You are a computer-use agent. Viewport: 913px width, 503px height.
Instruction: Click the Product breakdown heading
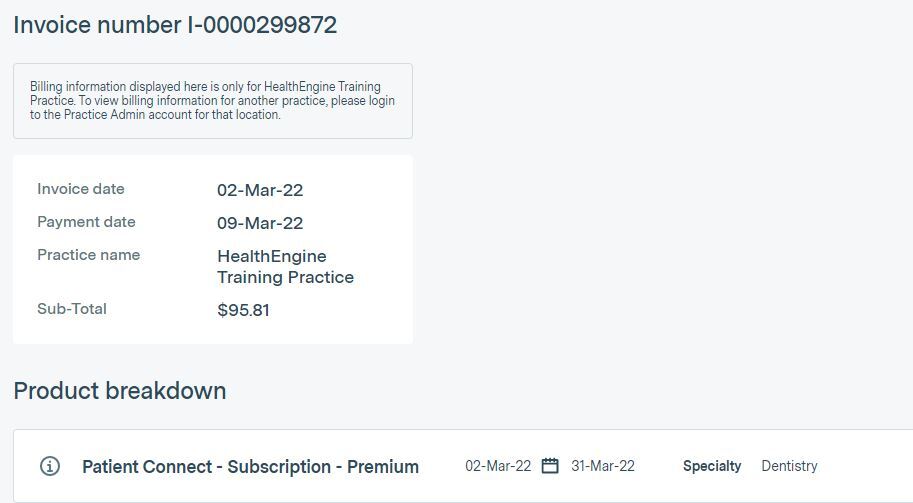(x=120, y=391)
